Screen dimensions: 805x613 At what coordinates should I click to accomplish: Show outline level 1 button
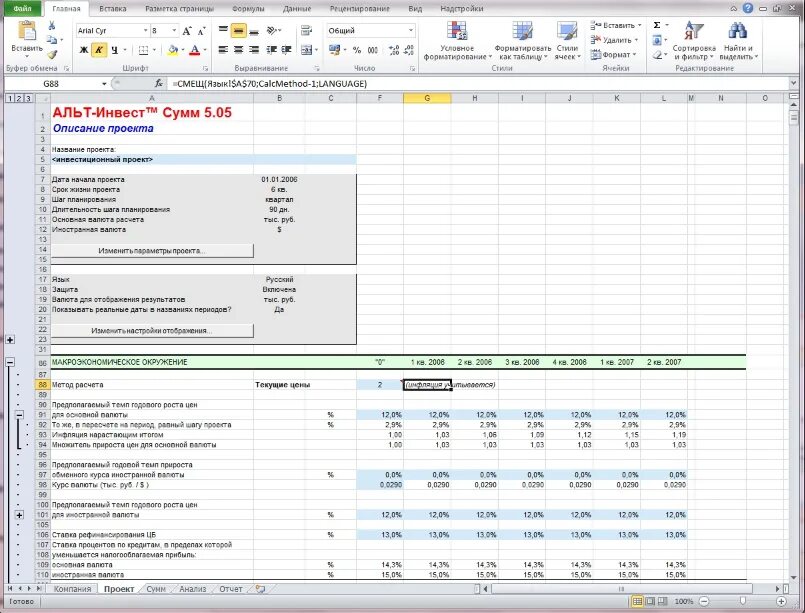tap(9, 99)
